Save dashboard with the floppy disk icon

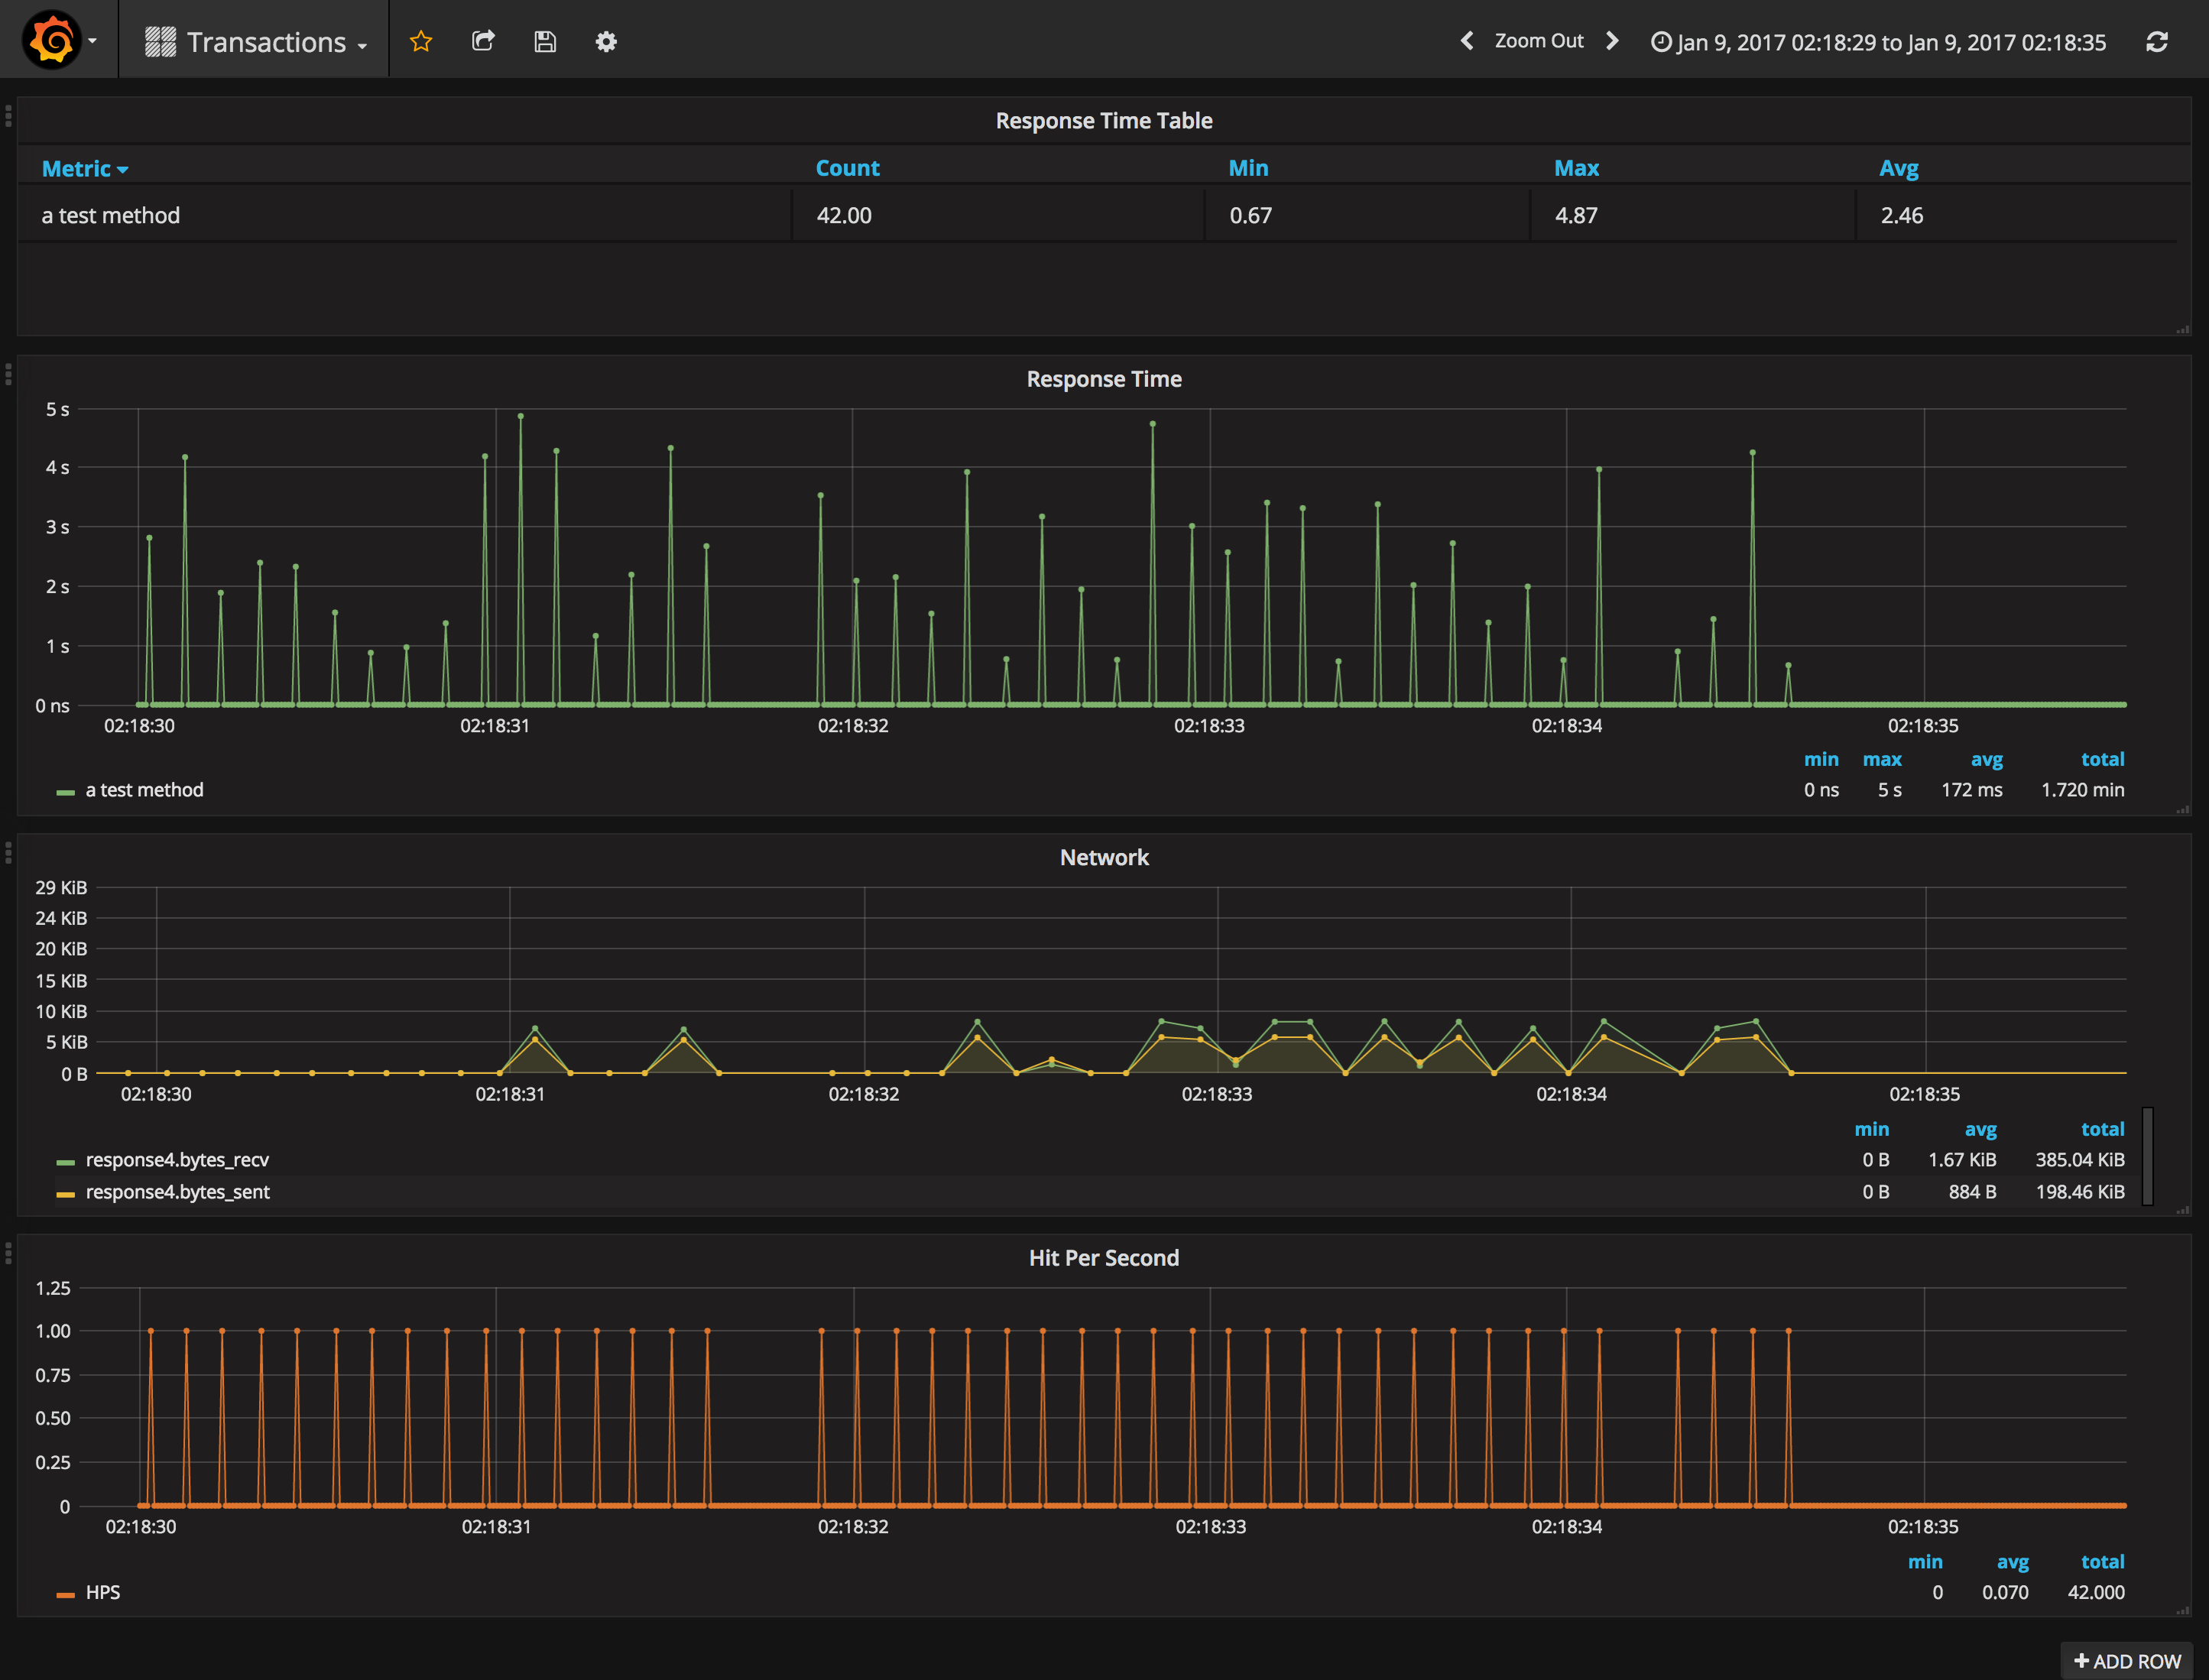click(545, 41)
